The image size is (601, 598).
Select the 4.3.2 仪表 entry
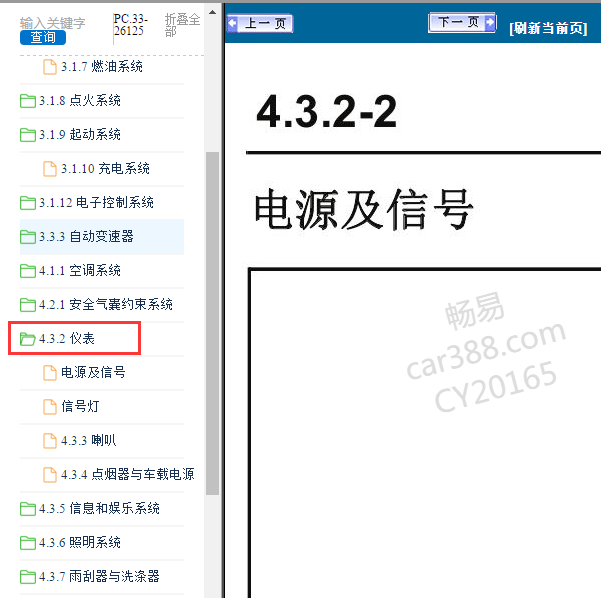(67, 338)
